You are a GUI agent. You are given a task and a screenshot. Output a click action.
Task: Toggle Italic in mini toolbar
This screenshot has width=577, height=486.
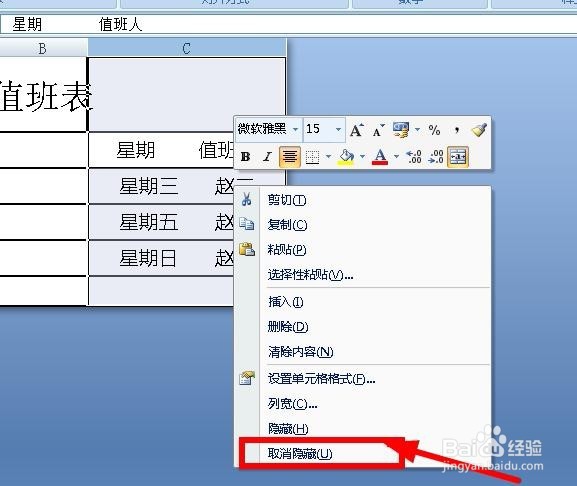coord(267,157)
